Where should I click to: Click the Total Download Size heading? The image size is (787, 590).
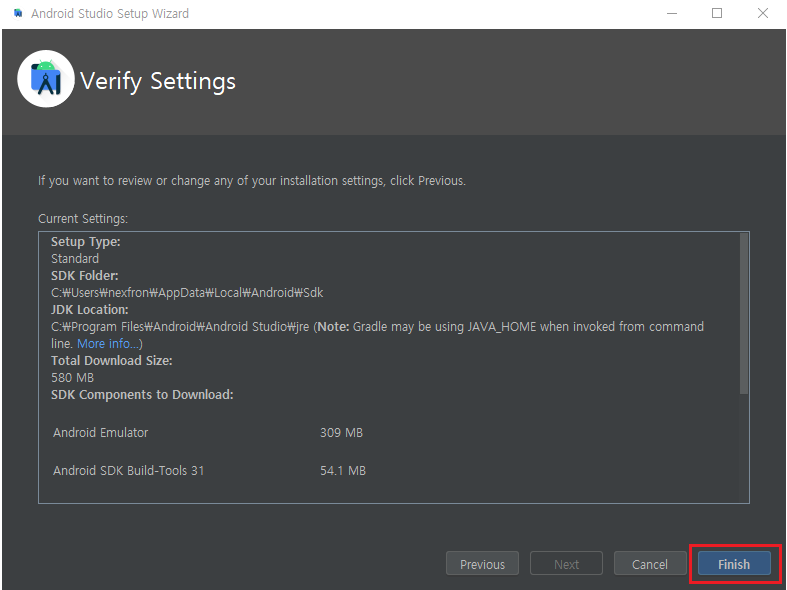coord(112,360)
